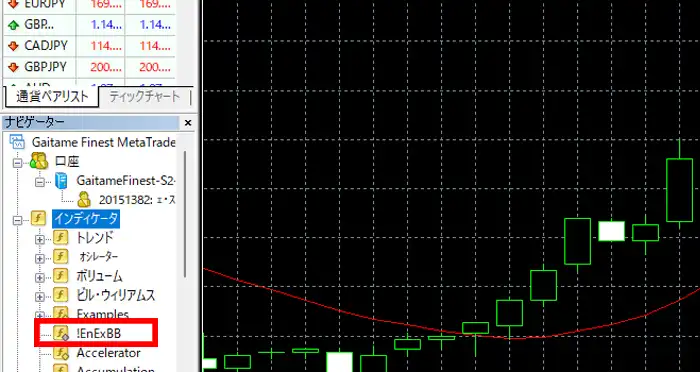
Task: Close the ナビゲーター panel
Action: pyautogui.click(x=188, y=122)
